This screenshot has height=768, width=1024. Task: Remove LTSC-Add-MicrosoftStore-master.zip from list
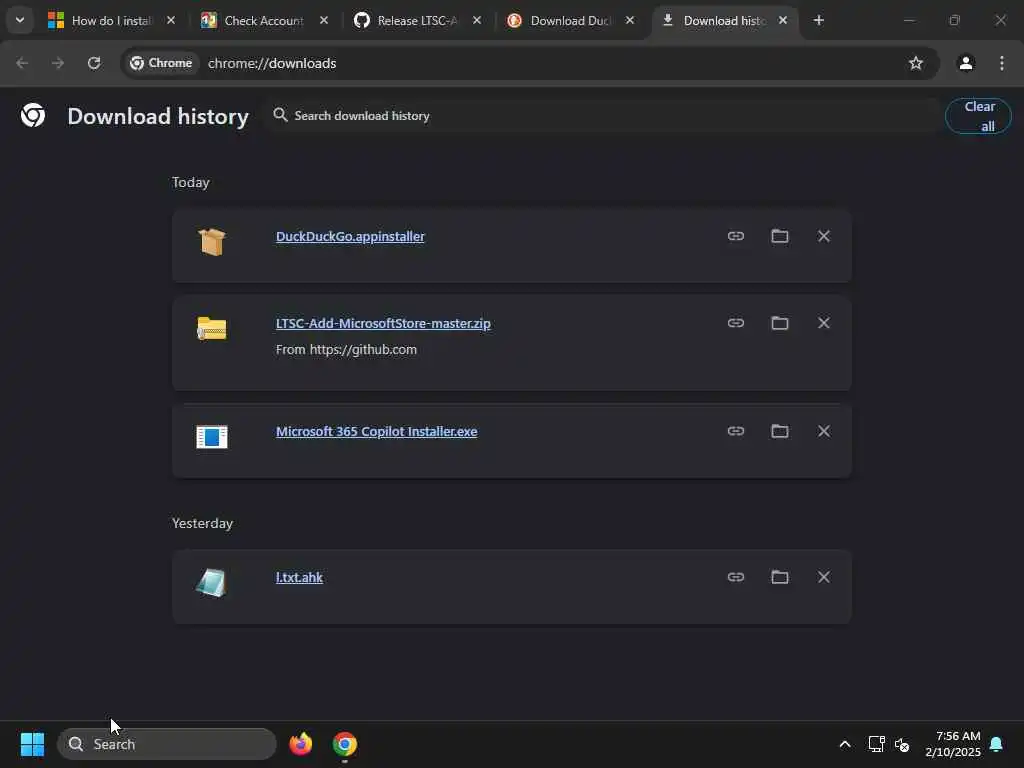(824, 323)
